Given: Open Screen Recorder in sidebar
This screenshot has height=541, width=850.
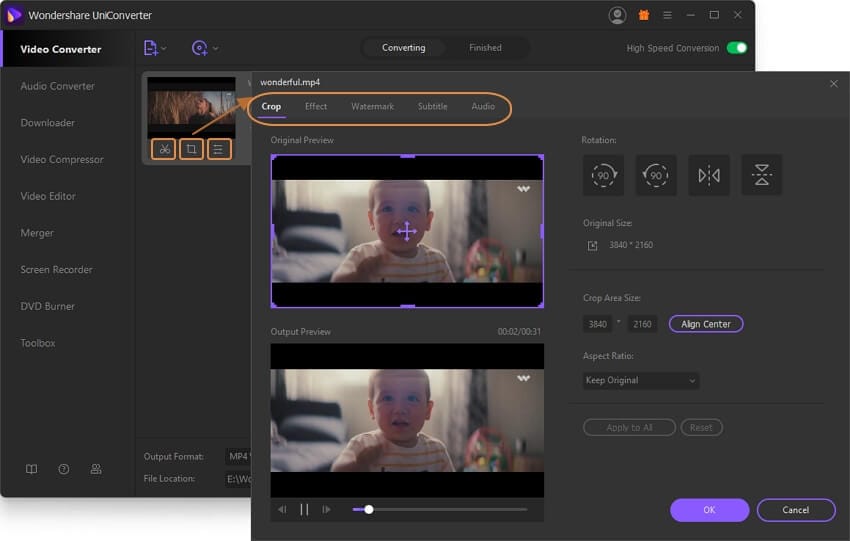Looking at the screenshot, I should coord(56,270).
